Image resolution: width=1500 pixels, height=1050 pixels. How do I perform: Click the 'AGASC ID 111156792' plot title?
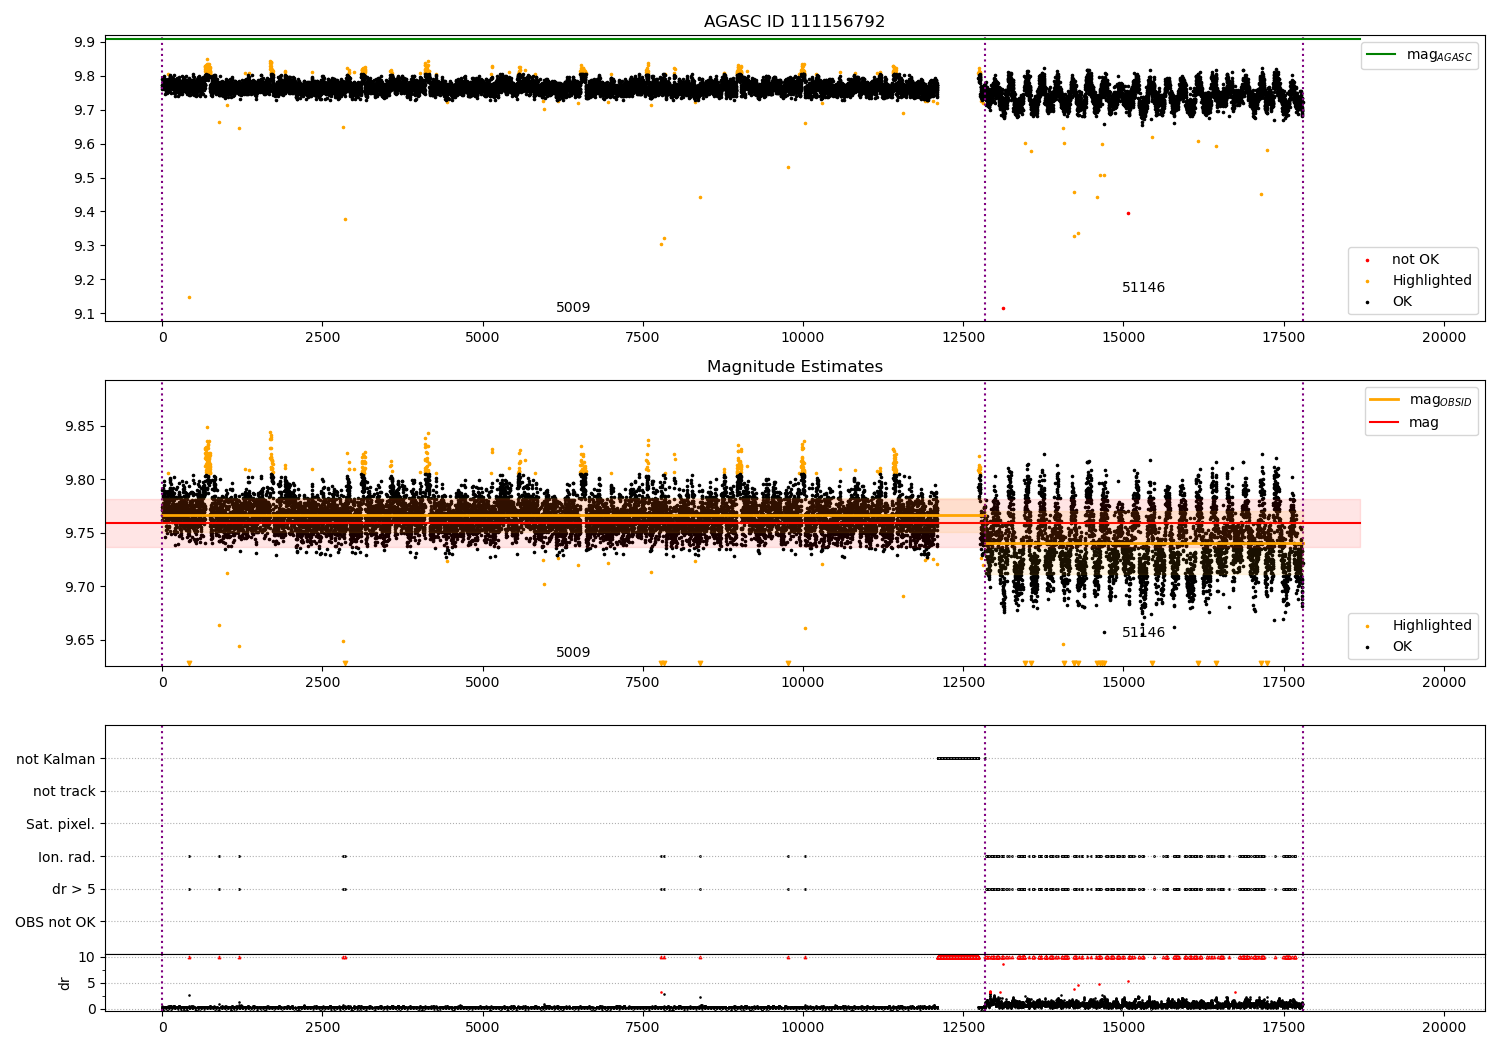click(794, 22)
